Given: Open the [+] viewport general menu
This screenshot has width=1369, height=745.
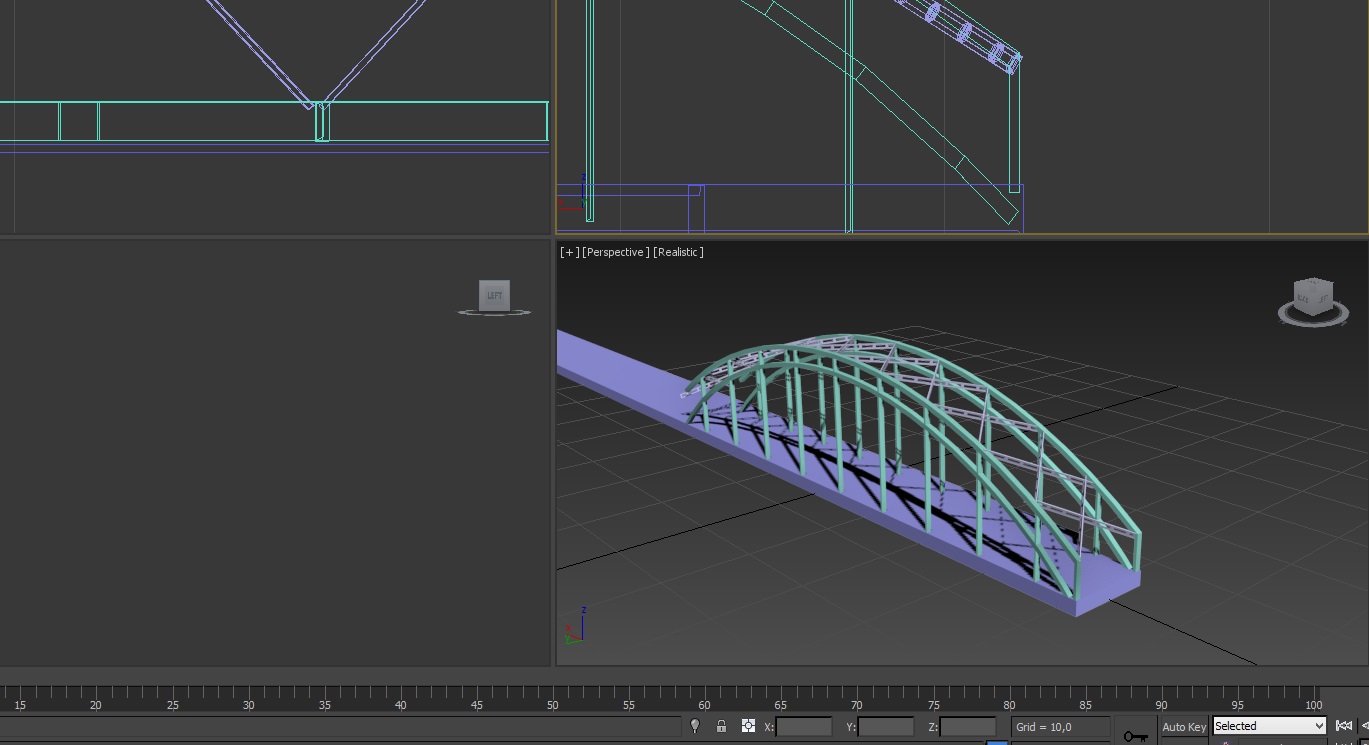Looking at the screenshot, I should (568, 252).
